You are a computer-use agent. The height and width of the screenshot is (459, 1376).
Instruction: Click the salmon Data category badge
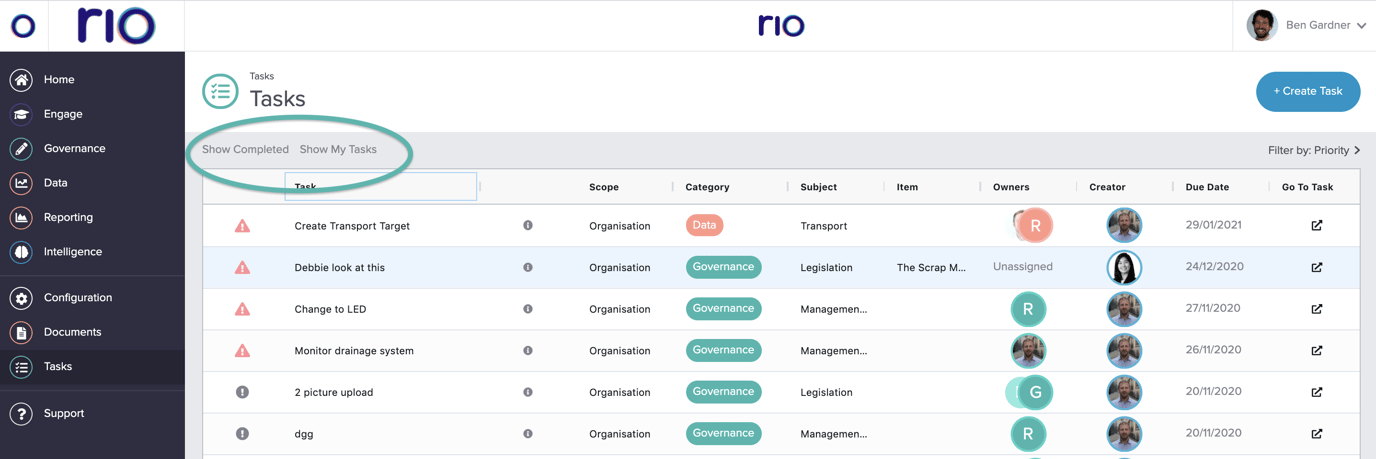704,226
